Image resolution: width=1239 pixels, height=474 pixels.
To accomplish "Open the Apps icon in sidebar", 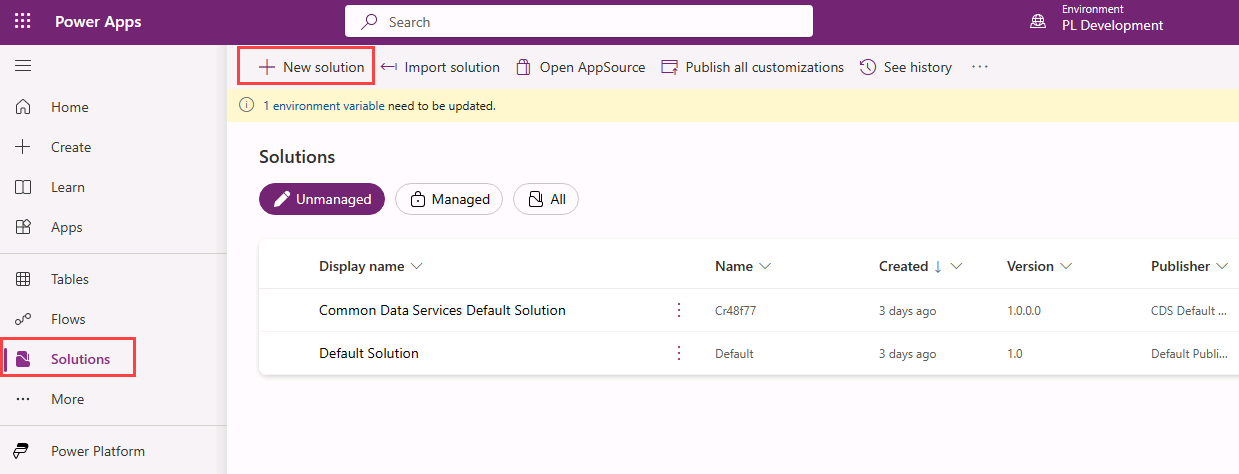I will 23,227.
